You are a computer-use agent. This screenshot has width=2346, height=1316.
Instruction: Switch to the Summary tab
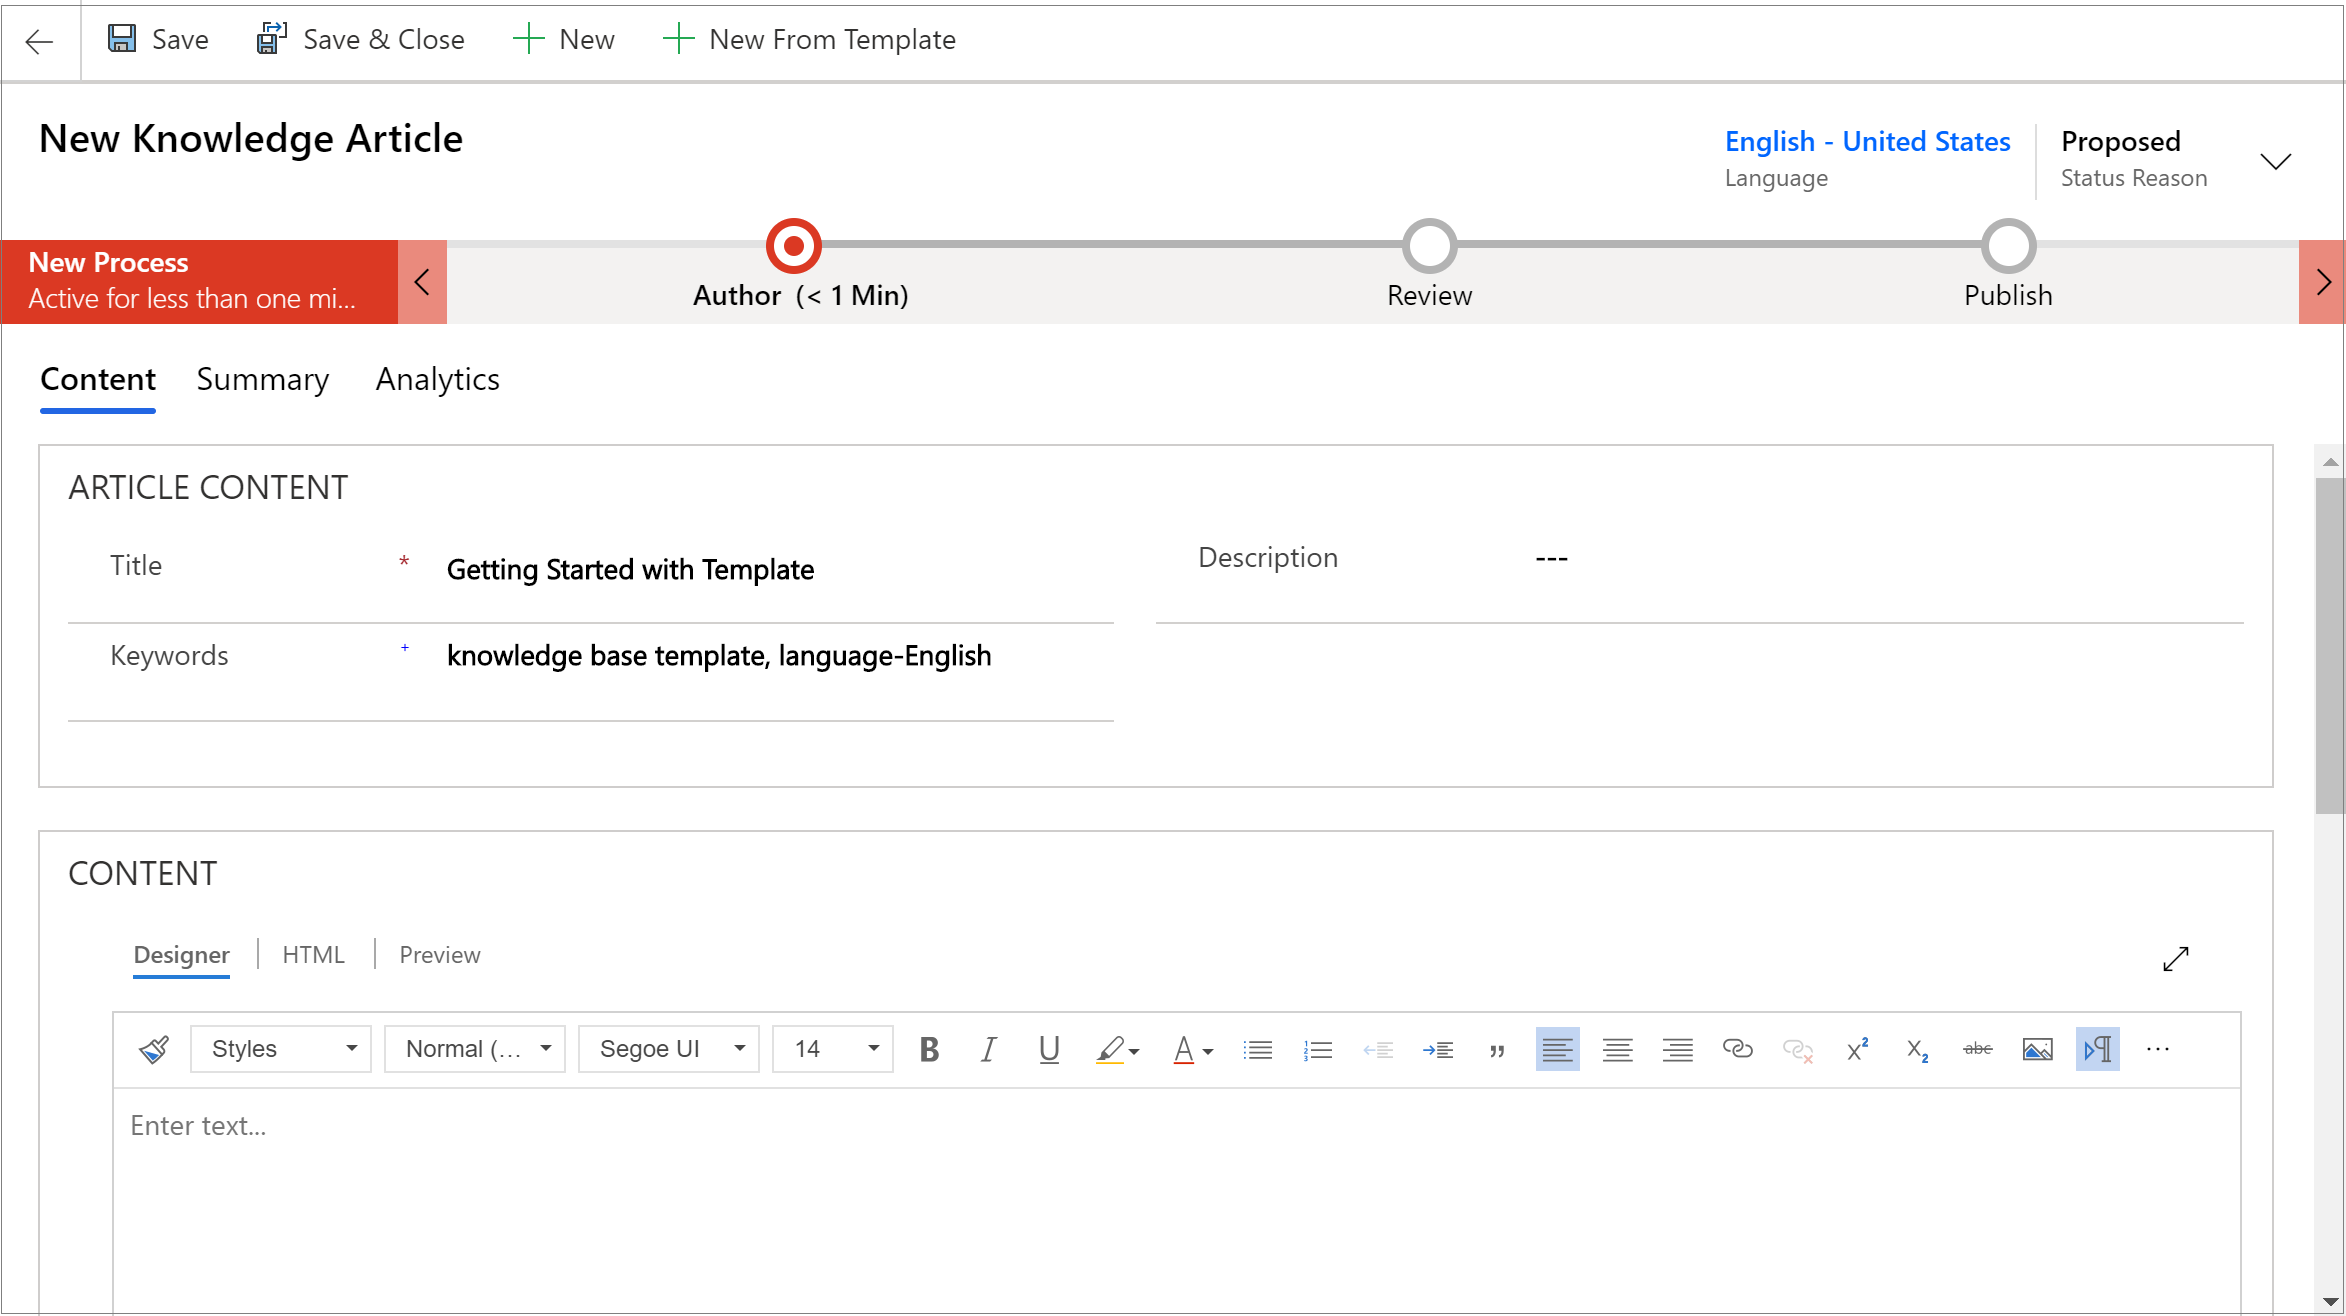tap(263, 379)
